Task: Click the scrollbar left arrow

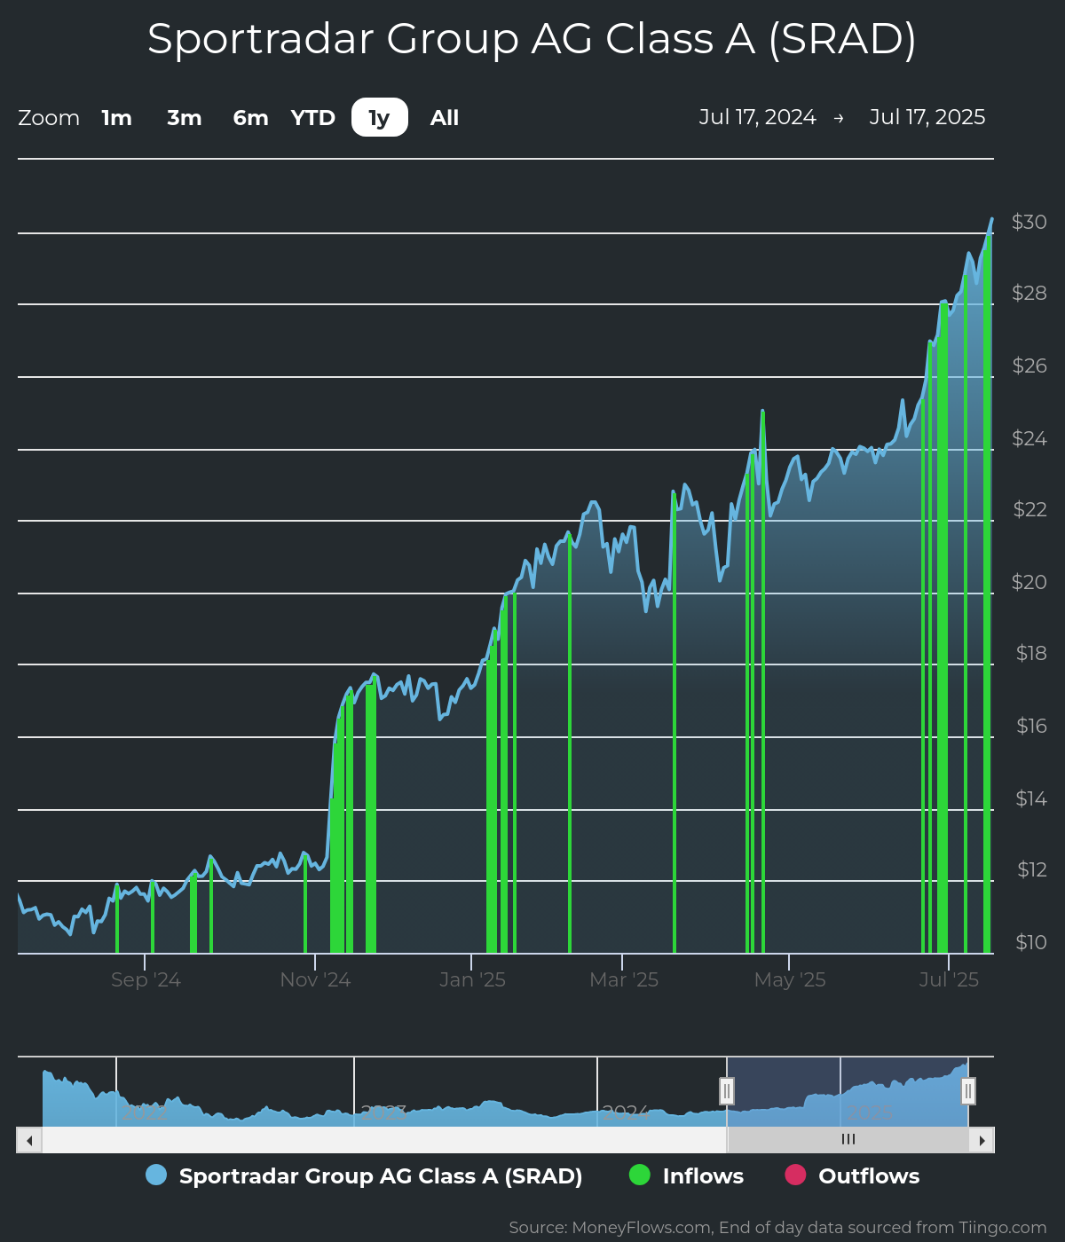Action: pos(29,1140)
